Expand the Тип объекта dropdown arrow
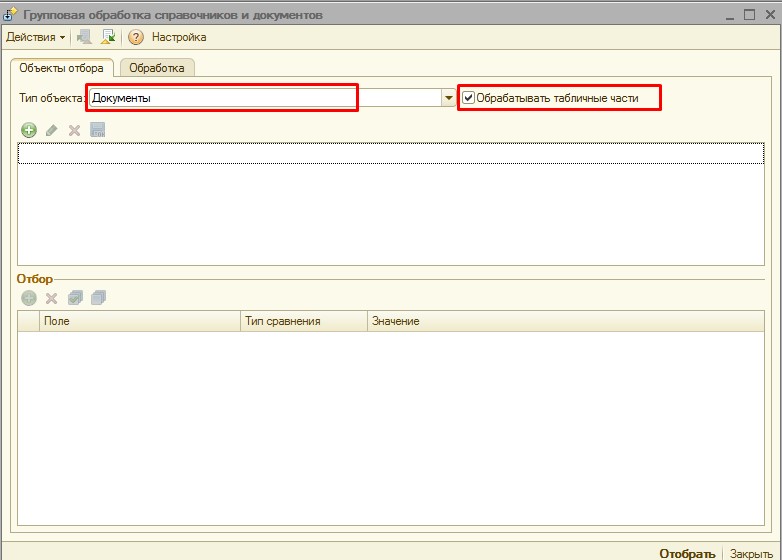The image size is (782, 560). [448, 98]
